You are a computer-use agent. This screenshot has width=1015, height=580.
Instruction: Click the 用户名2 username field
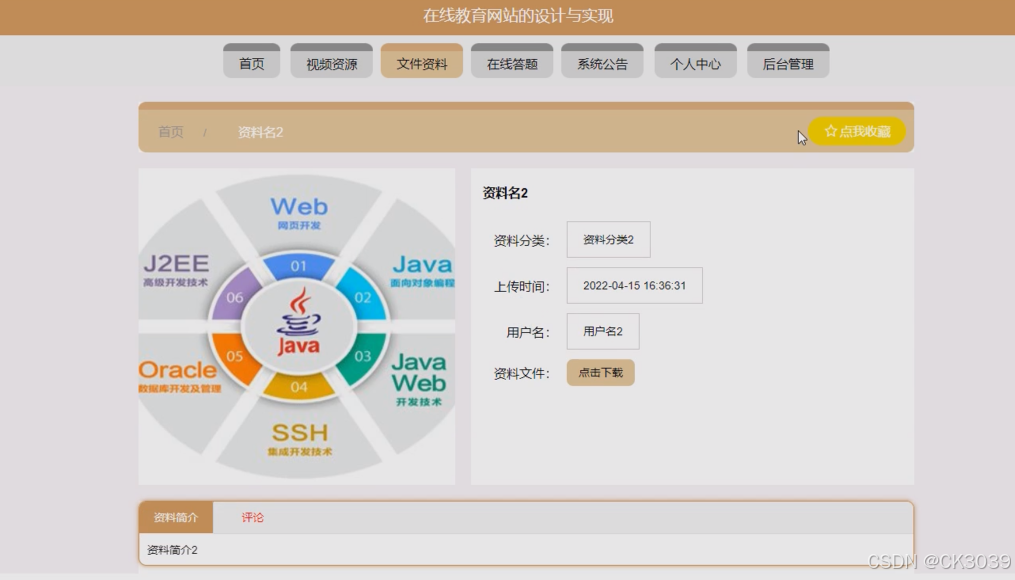click(603, 331)
